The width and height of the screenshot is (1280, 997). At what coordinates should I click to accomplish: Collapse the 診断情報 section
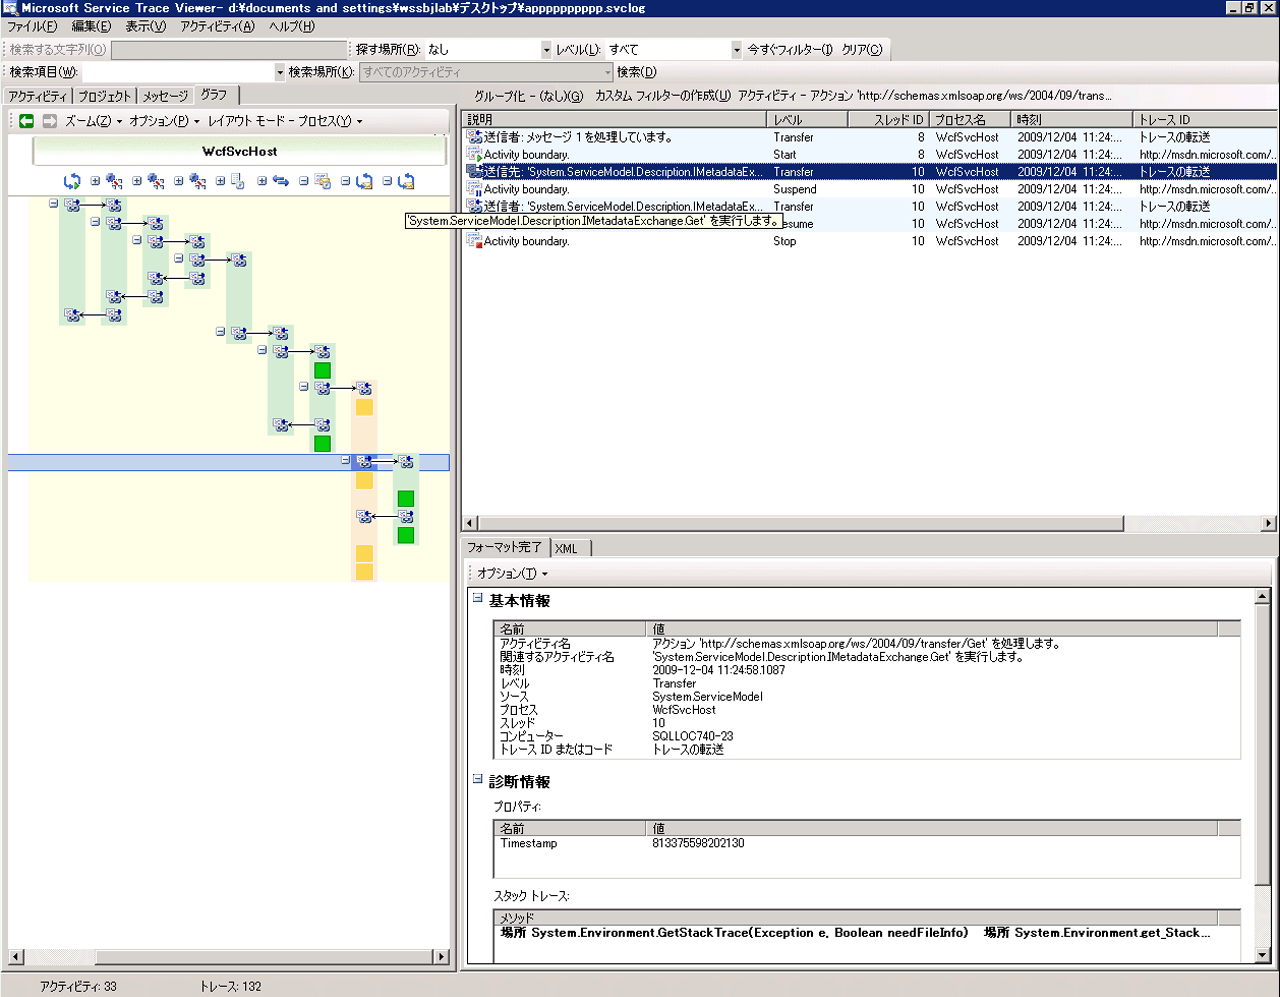478,779
